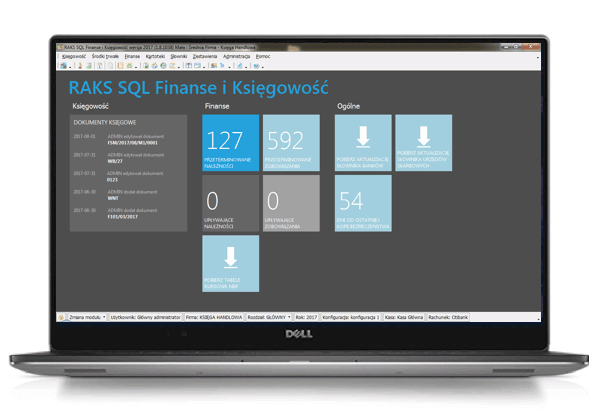Open document FSM/2017/08/M1/0001
The image size is (596, 414).
132,143
